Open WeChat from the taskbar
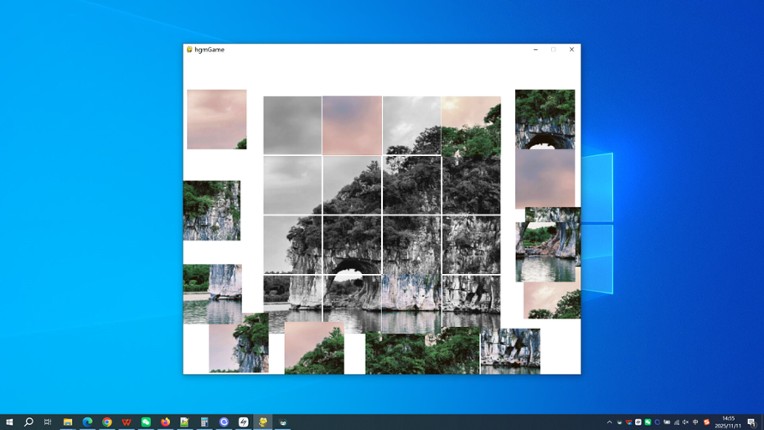The height and width of the screenshot is (430, 764). click(x=146, y=422)
